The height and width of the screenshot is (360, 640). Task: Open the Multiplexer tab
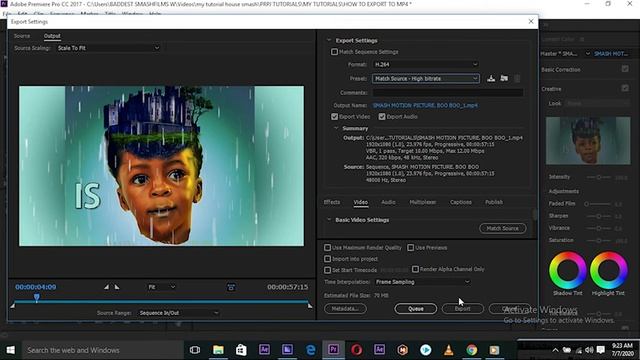tap(423, 202)
